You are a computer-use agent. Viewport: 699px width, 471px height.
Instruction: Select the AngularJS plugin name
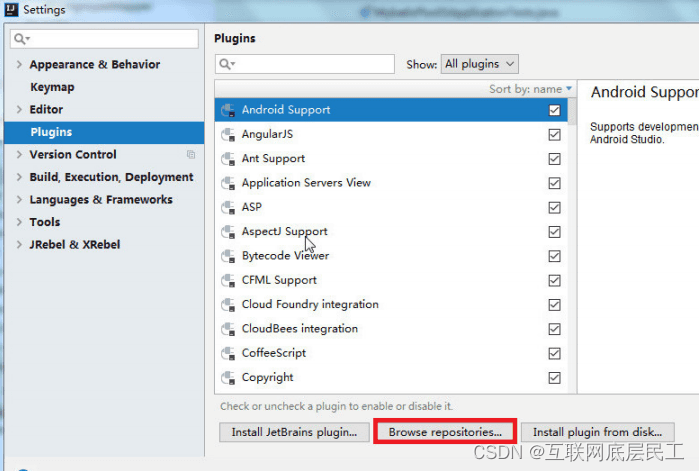click(267, 135)
